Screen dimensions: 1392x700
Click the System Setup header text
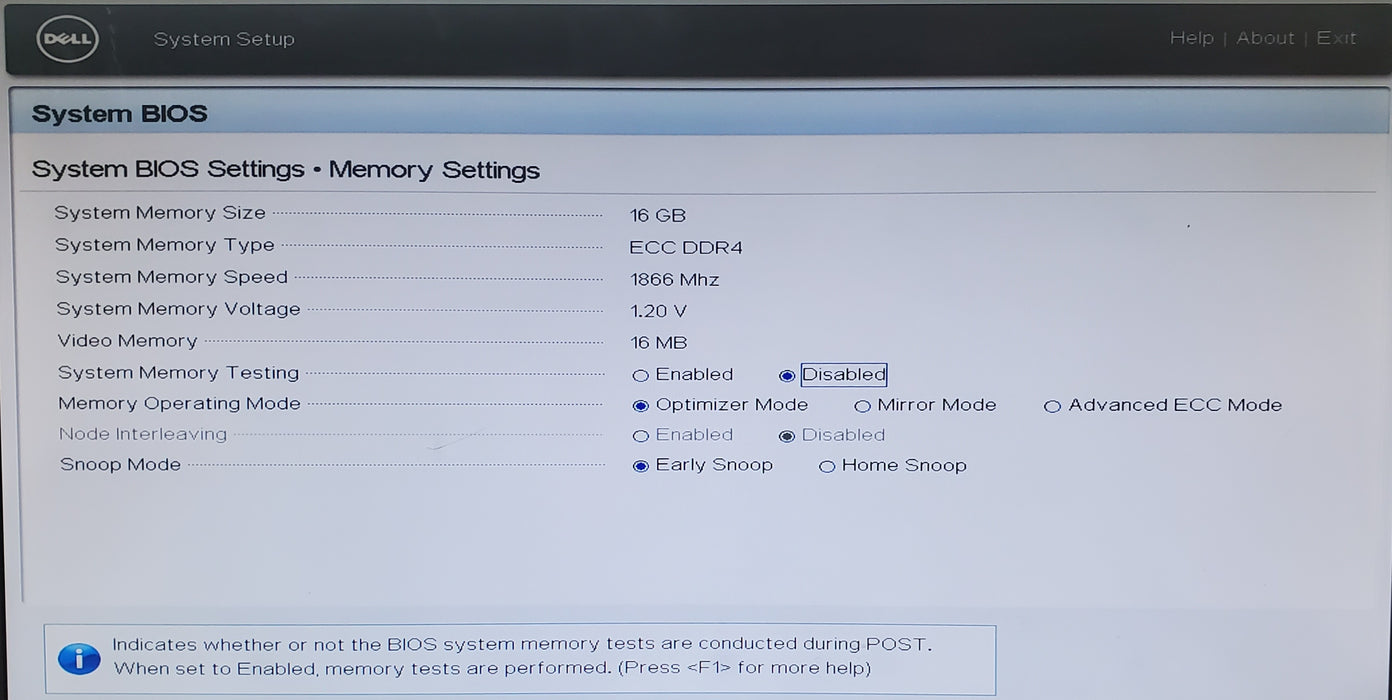click(224, 39)
